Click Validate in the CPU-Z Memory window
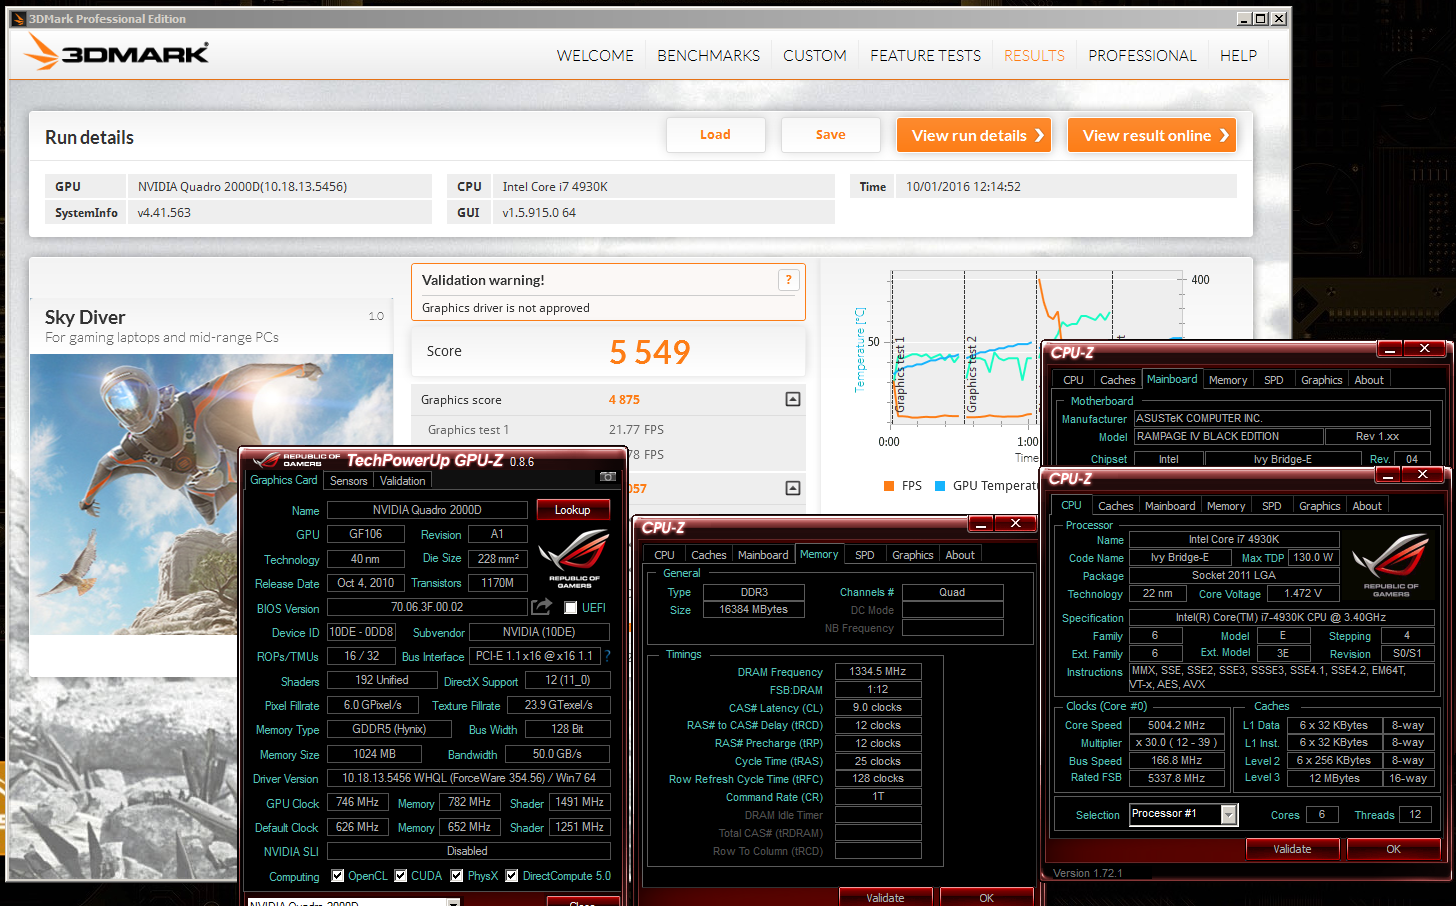This screenshot has height=906, width=1456. (885, 897)
